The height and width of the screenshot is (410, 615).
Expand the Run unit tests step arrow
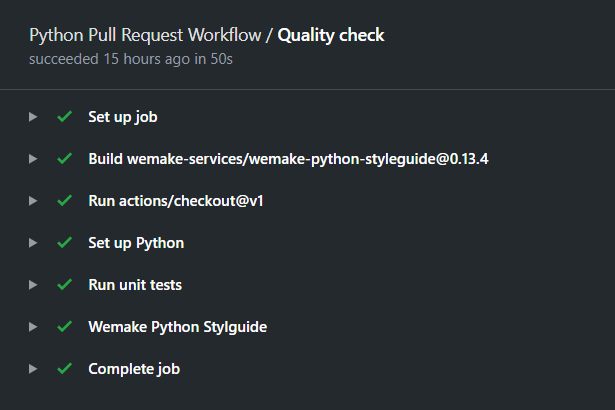tap(33, 285)
